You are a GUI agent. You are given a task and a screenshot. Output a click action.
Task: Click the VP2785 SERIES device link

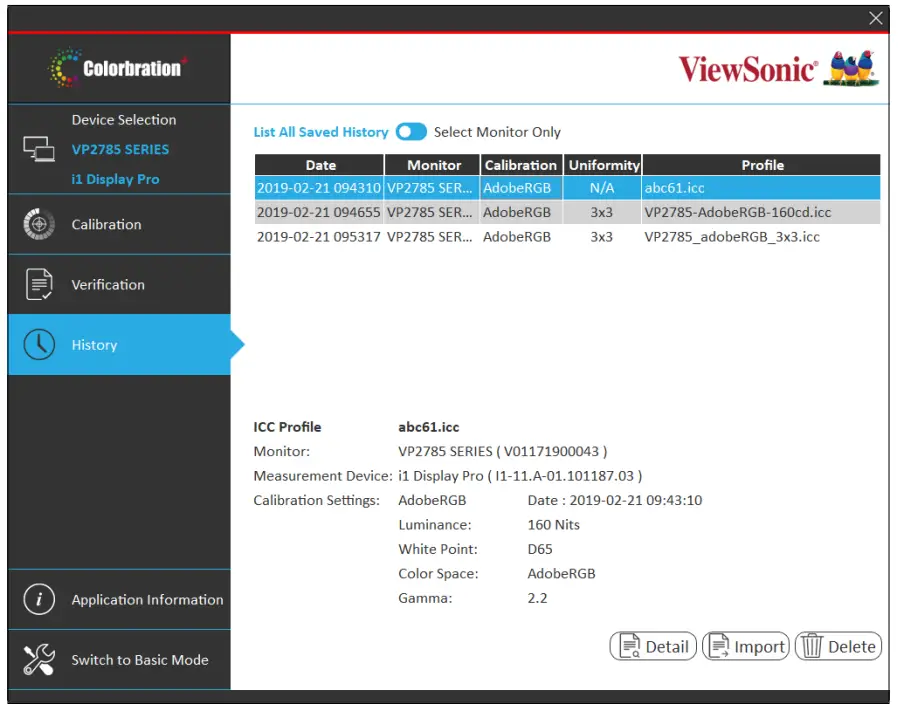(120, 150)
